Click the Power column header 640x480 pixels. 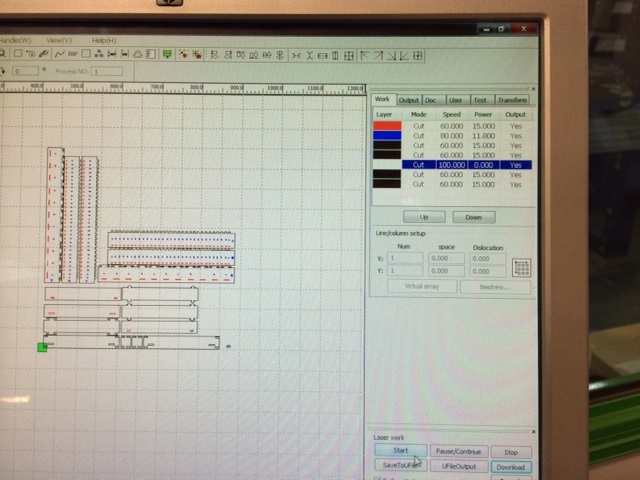pos(483,115)
